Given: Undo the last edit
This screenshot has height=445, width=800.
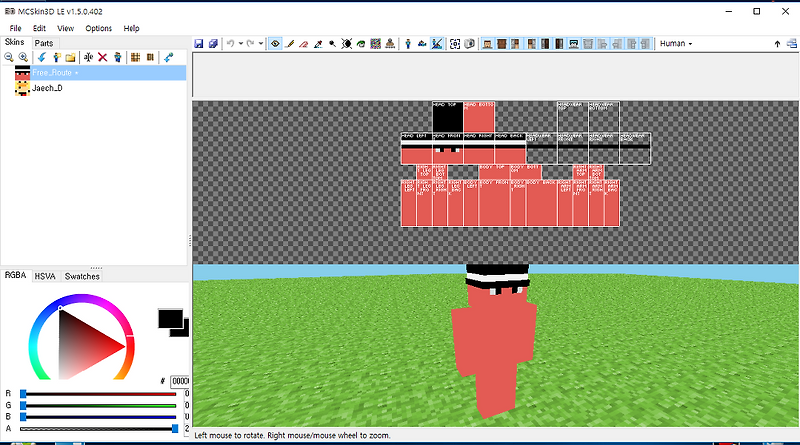Looking at the screenshot, I should coord(231,44).
